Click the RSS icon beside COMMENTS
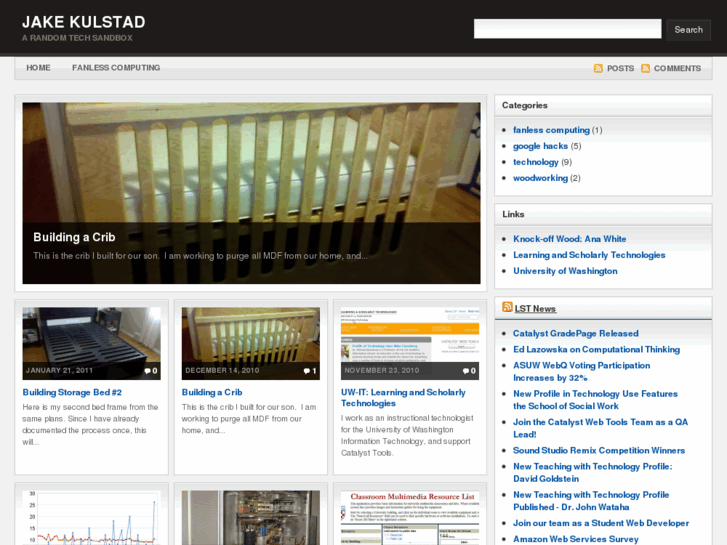This screenshot has width=727, height=545. pyautogui.click(x=645, y=68)
